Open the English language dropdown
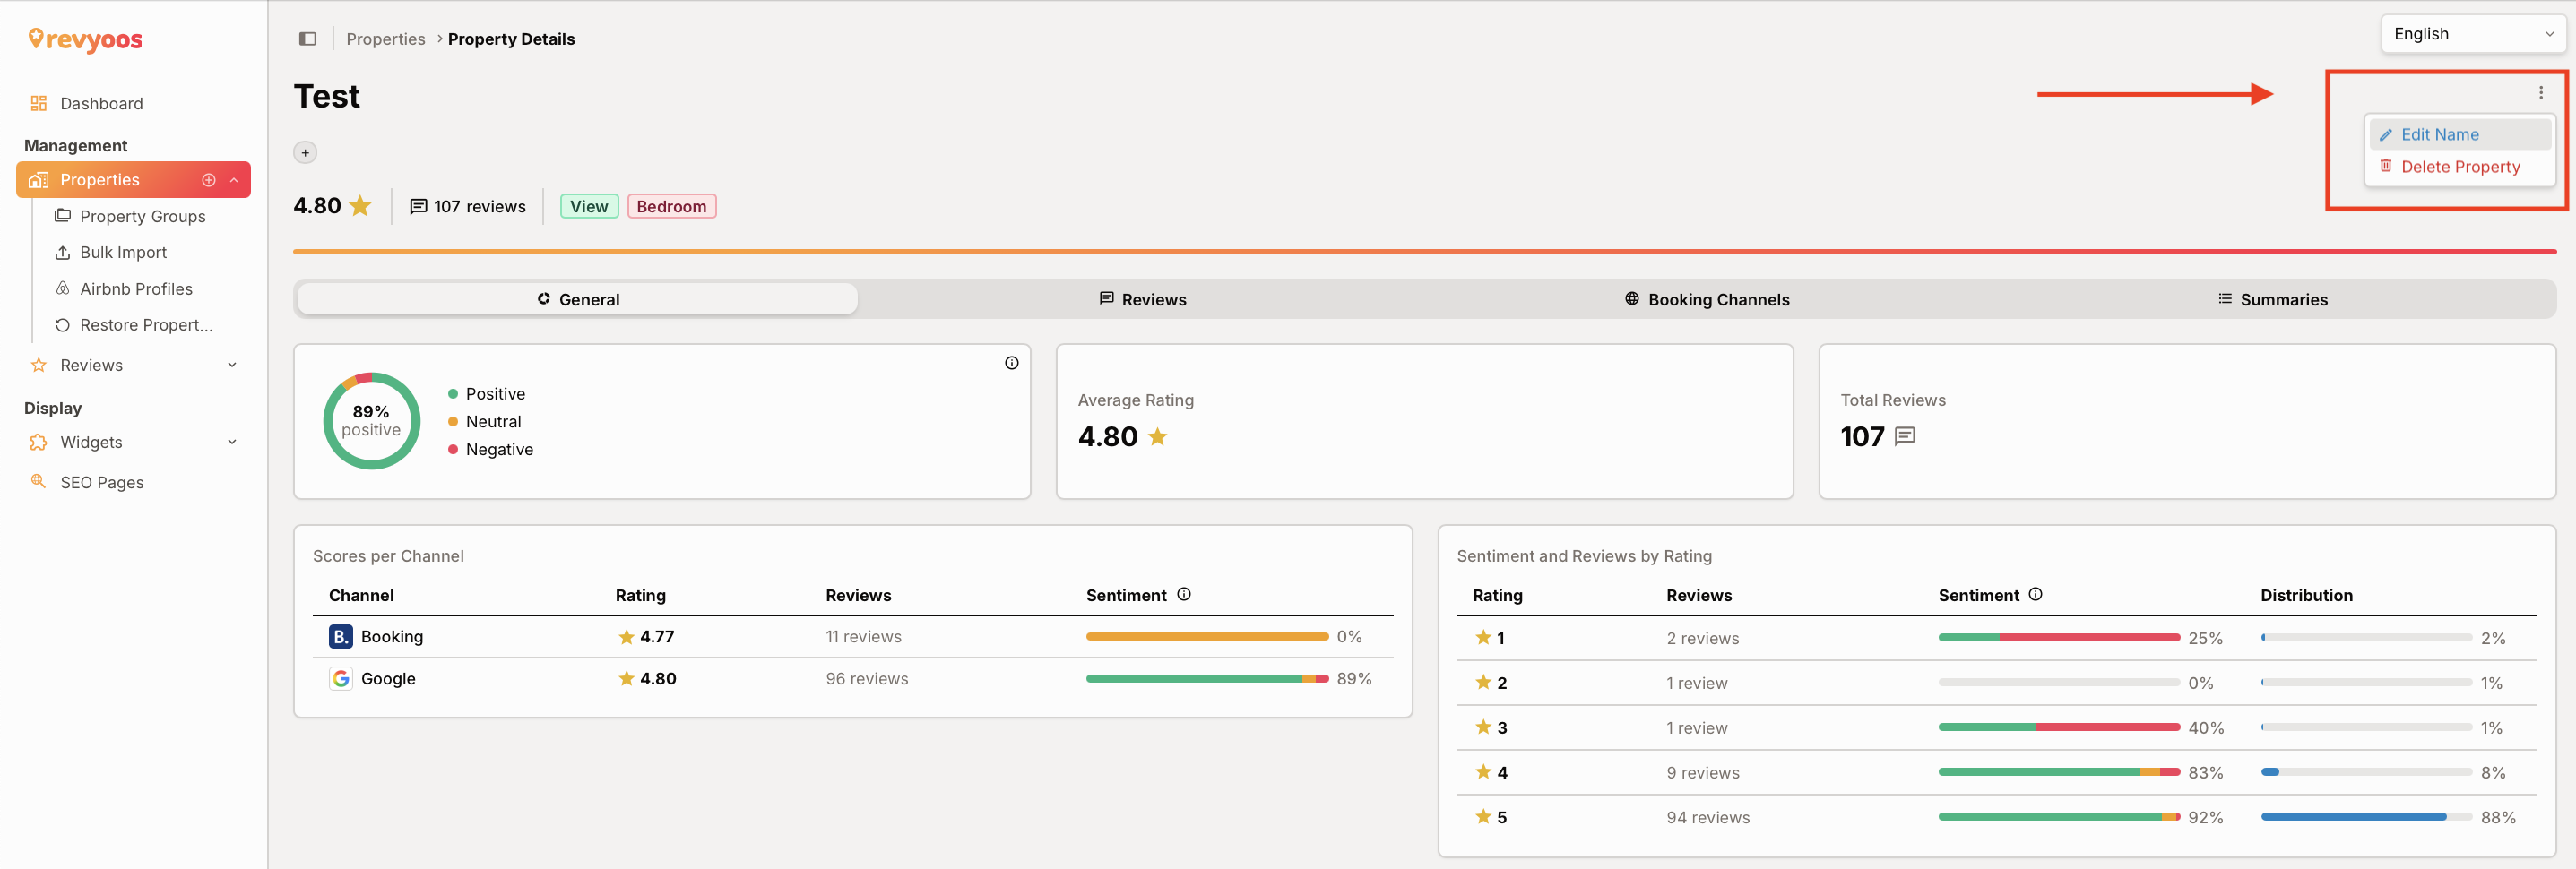This screenshot has height=869, width=2576. (x=2472, y=34)
